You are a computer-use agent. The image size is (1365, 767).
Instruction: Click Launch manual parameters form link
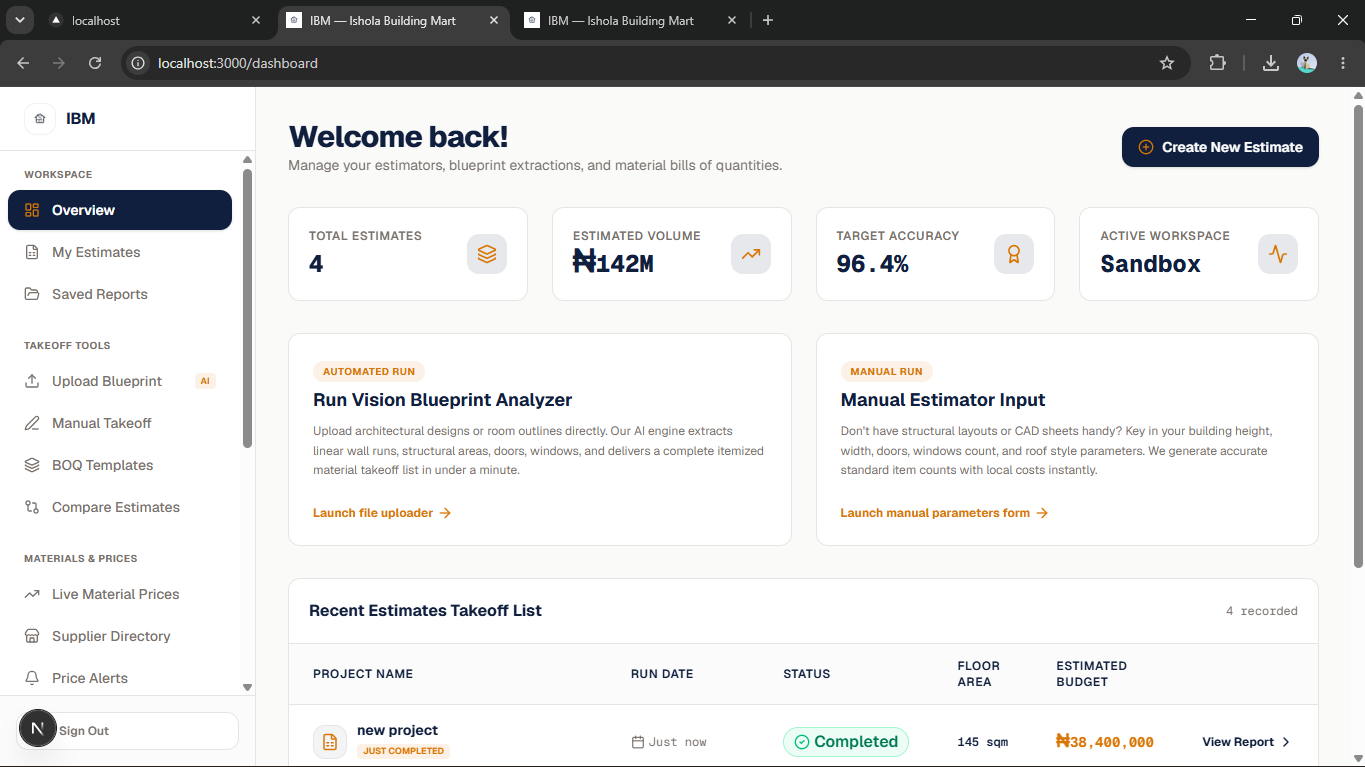tap(944, 513)
